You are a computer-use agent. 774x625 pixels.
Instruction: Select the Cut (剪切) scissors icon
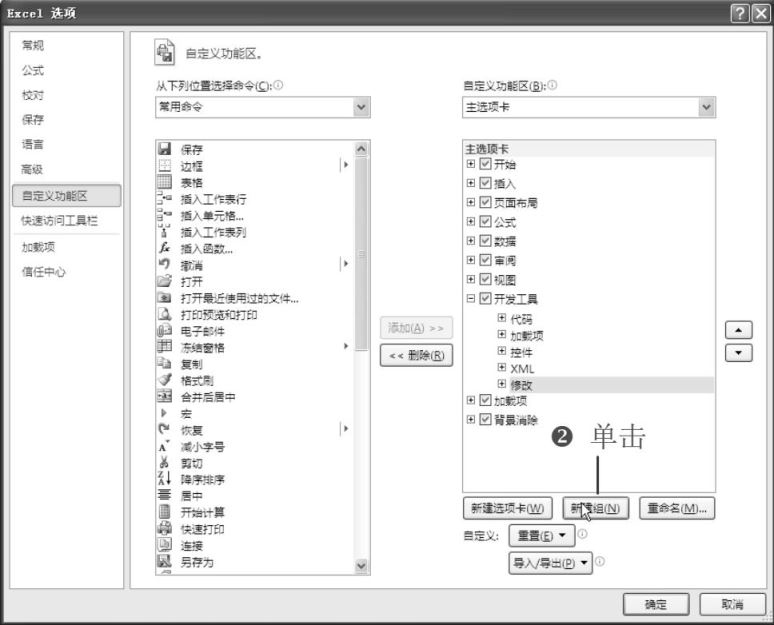pos(164,463)
